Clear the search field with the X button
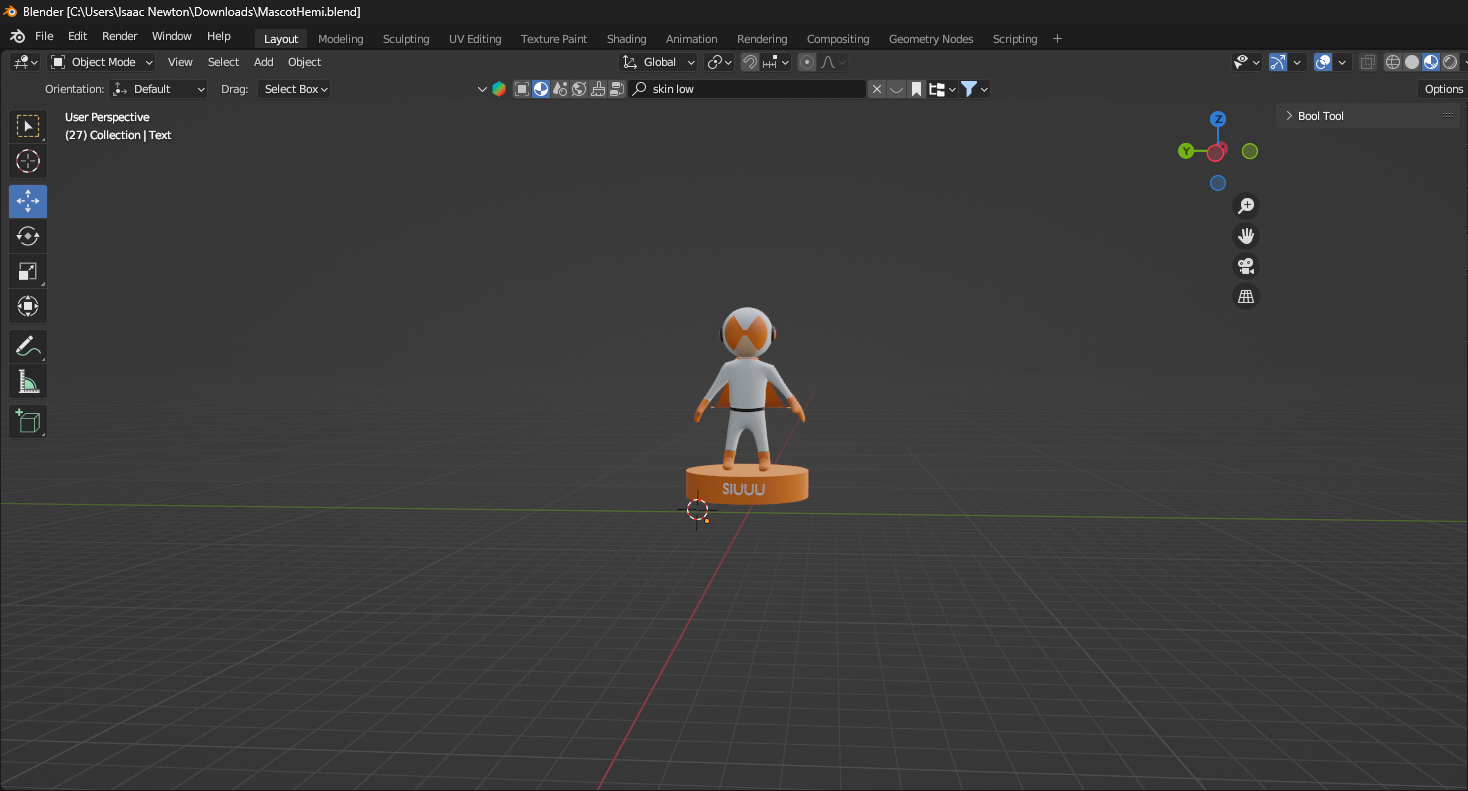Image resolution: width=1468 pixels, height=791 pixels. point(877,89)
